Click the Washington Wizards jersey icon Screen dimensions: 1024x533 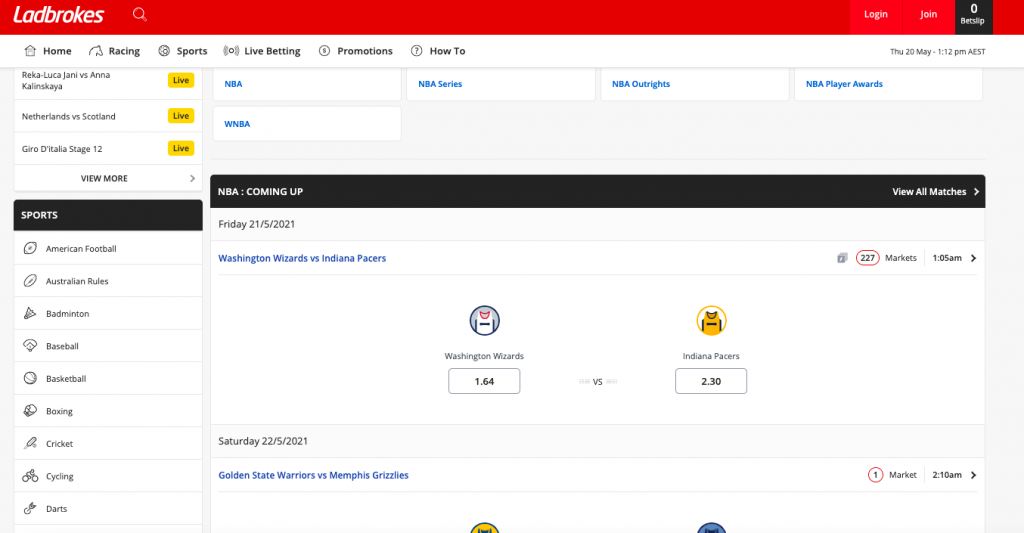pyautogui.click(x=485, y=321)
